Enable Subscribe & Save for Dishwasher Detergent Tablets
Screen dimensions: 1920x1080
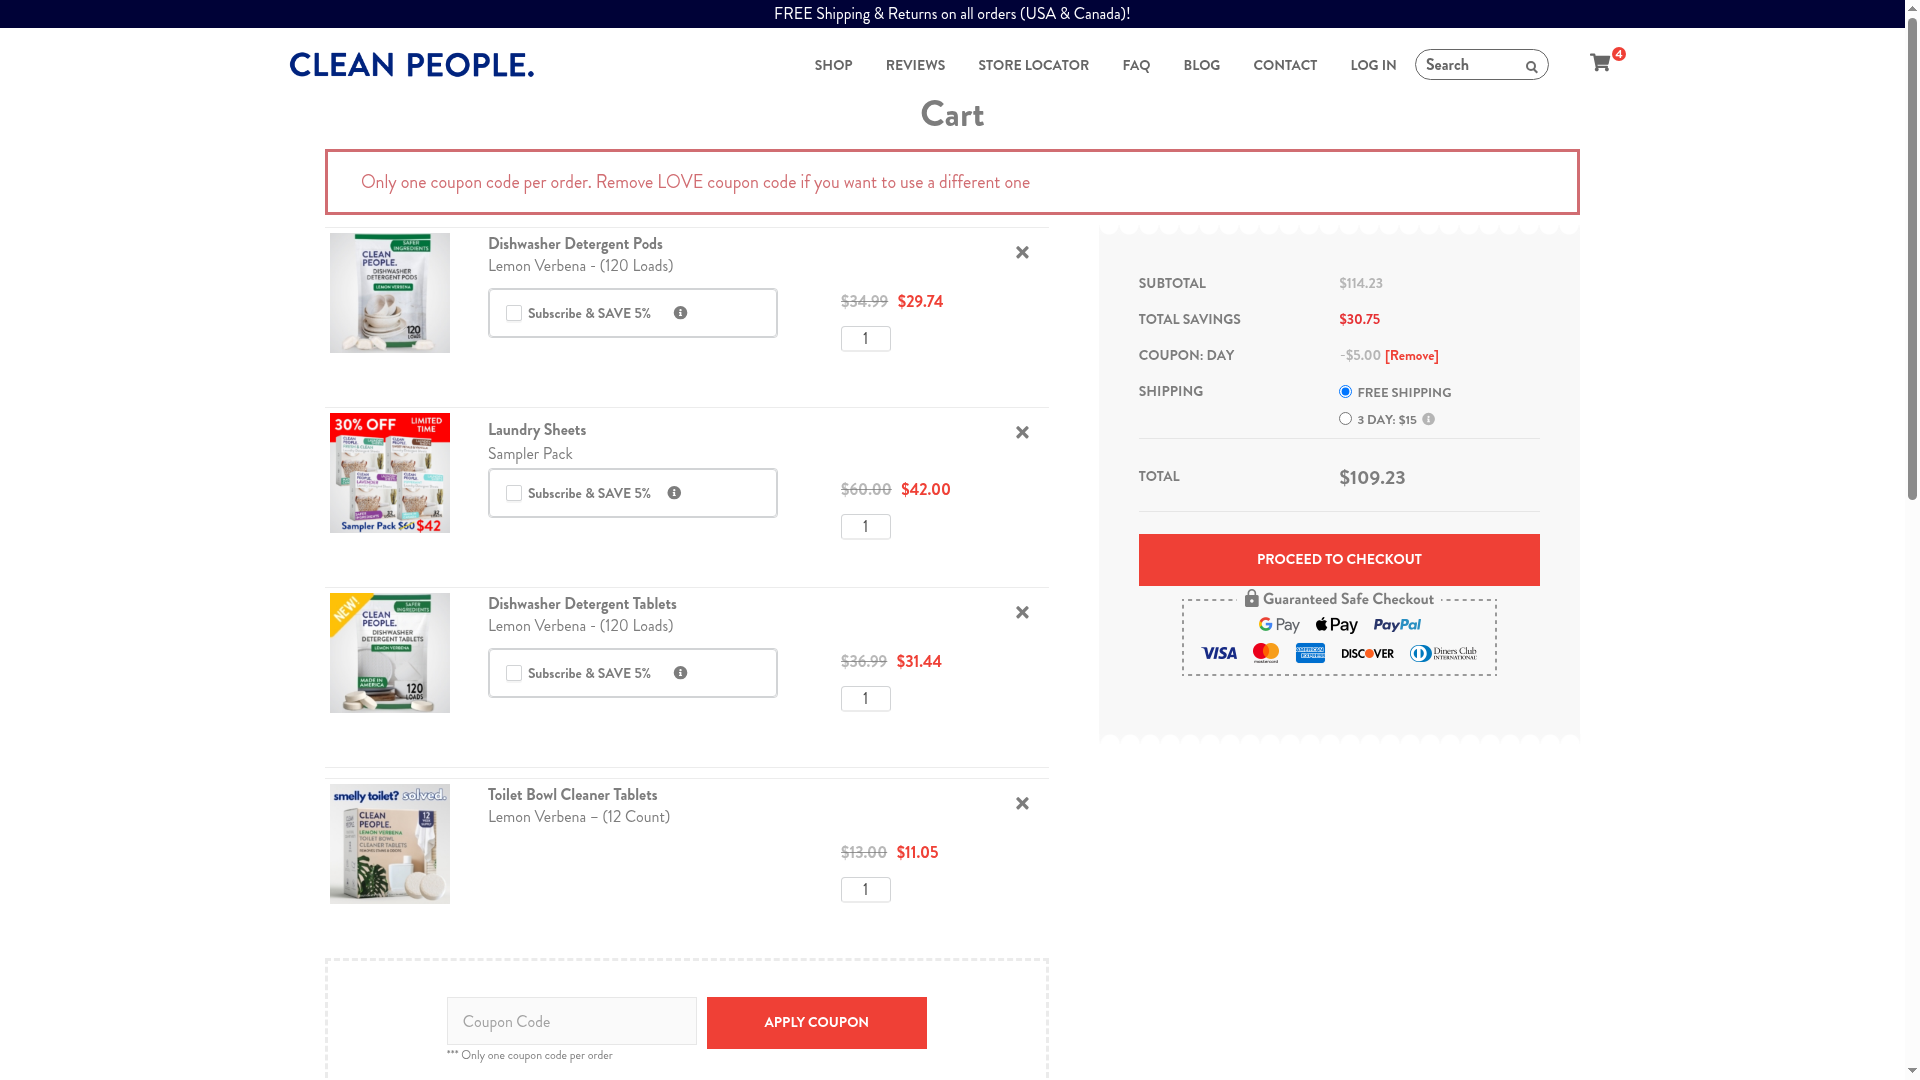point(514,673)
